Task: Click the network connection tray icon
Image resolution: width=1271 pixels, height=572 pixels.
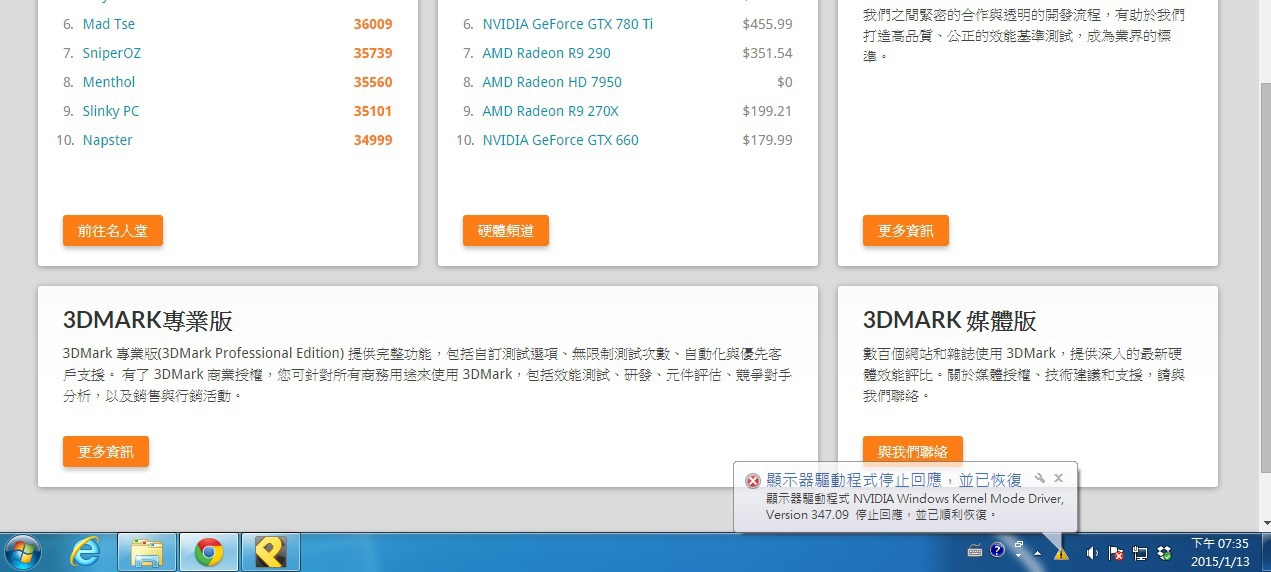Action: 1140,553
